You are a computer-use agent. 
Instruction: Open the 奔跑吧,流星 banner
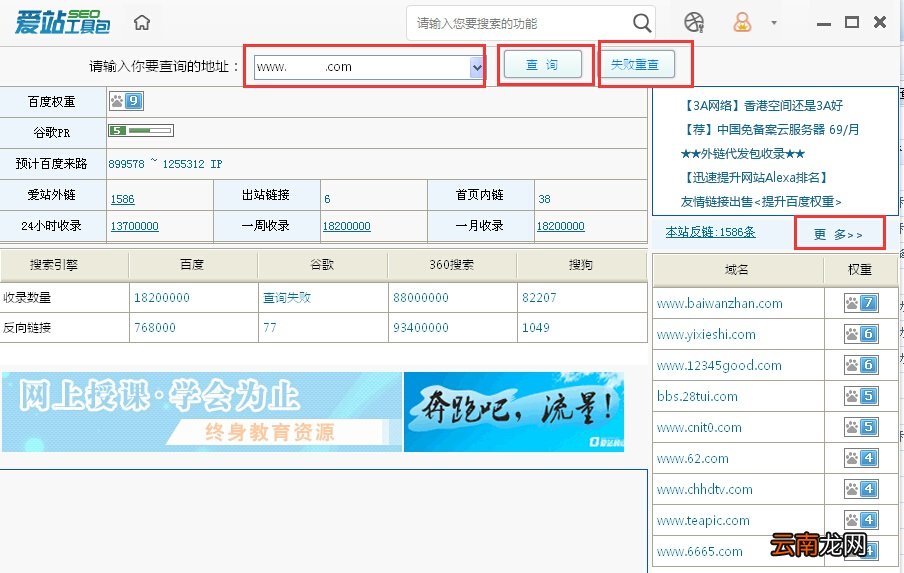pyautogui.click(x=514, y=412)
